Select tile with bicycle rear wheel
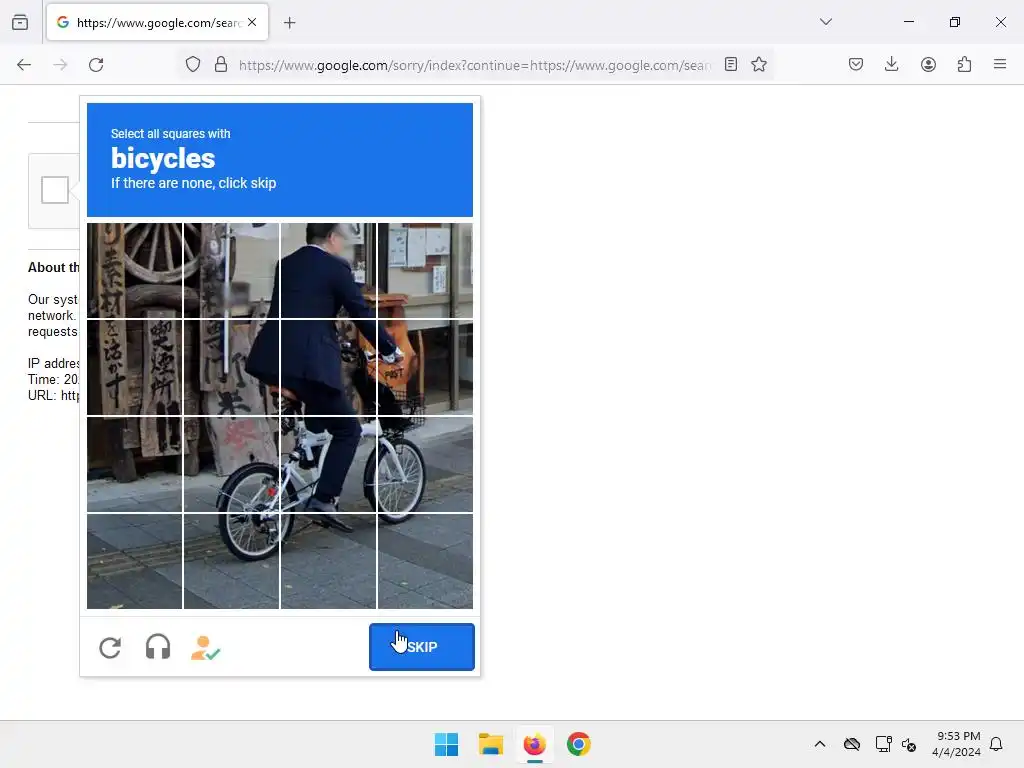1024x768 pixels. 231,561
